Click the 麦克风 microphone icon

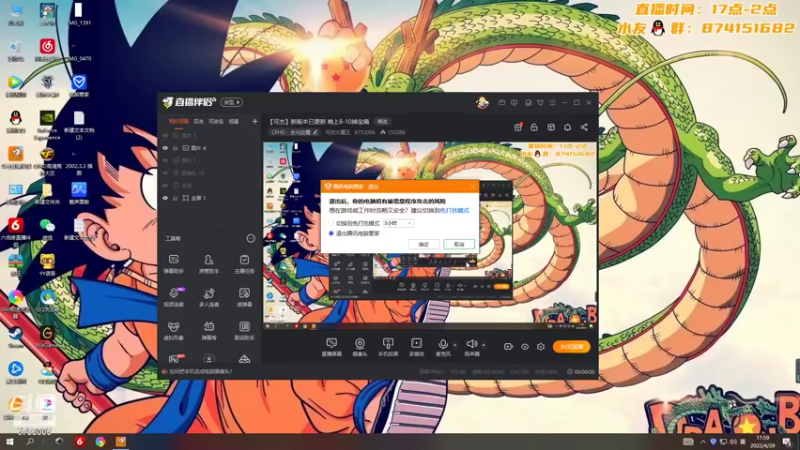[x=443, y=344]
